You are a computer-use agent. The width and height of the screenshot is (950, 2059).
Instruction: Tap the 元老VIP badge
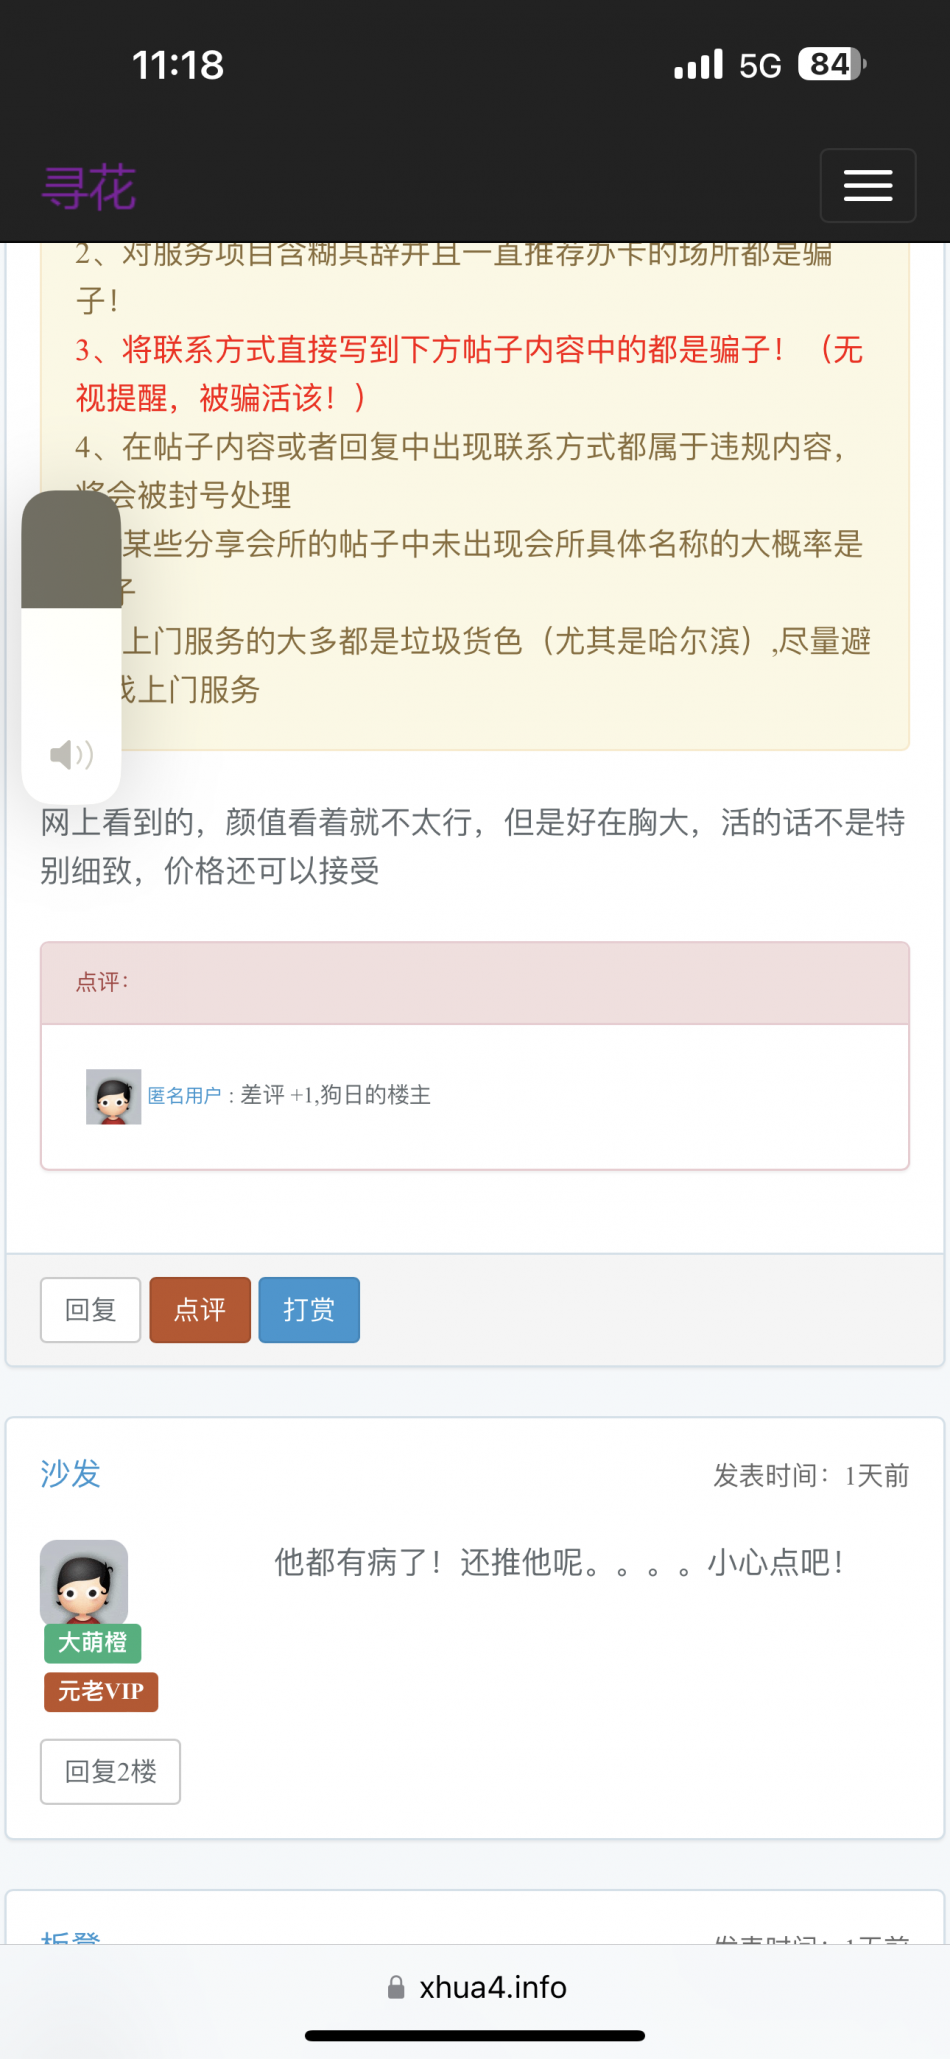tap(100, 1691)
